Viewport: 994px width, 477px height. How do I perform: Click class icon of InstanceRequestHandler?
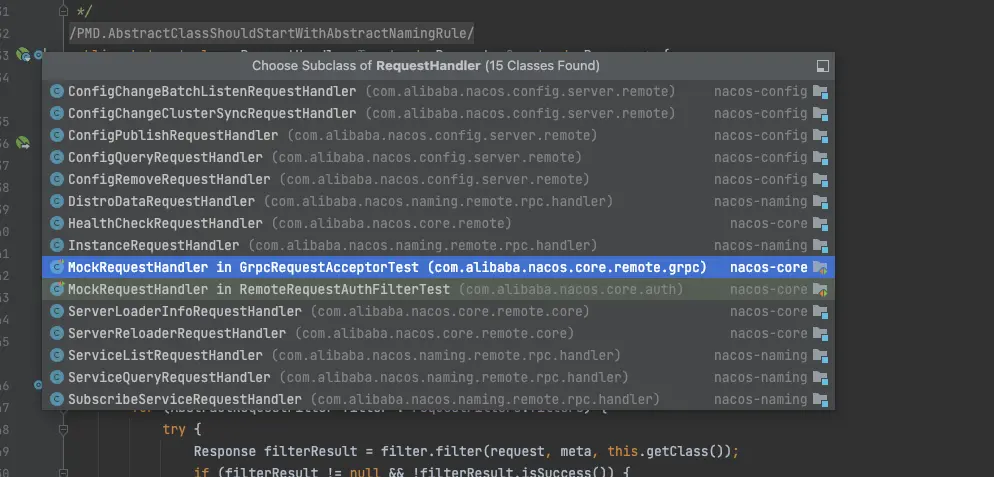57,245
